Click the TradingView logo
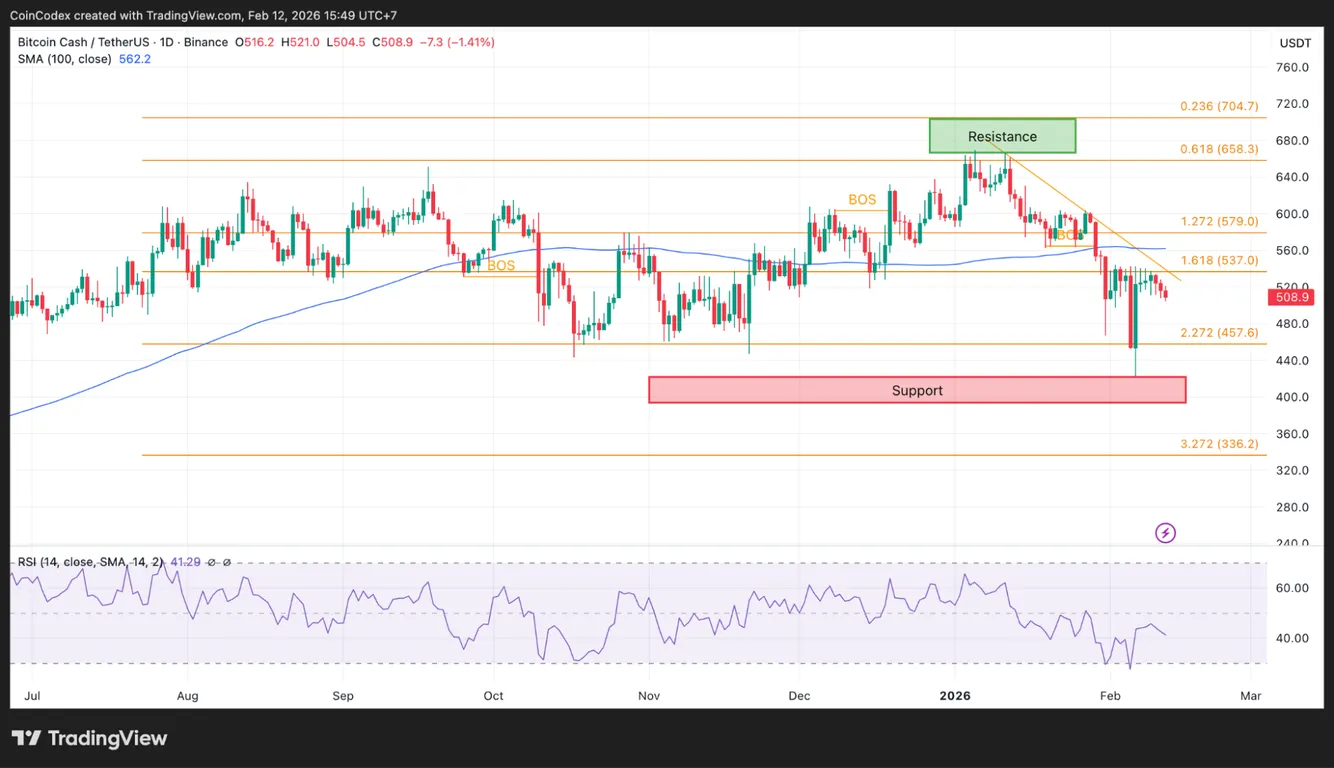 pyautogui.click(x=90, y=739)
